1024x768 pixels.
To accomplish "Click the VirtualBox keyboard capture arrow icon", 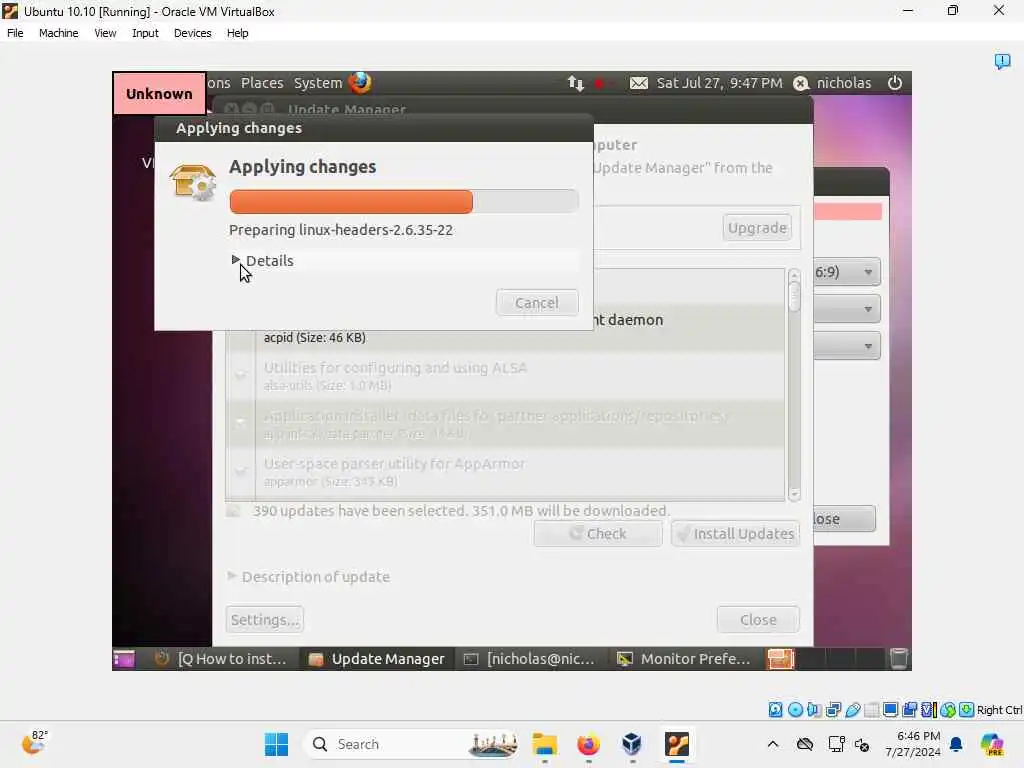I will point(967,710).
